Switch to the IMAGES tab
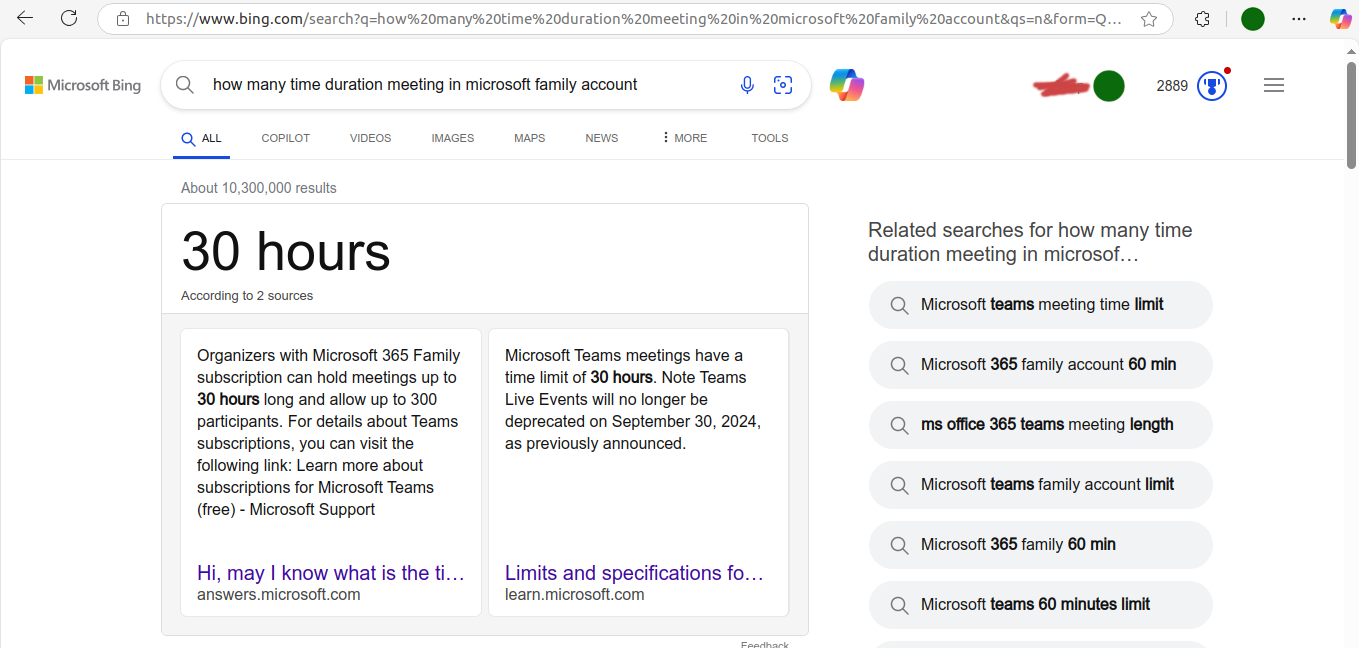Viewport: 1359px width, 648px height. [453, 138]
